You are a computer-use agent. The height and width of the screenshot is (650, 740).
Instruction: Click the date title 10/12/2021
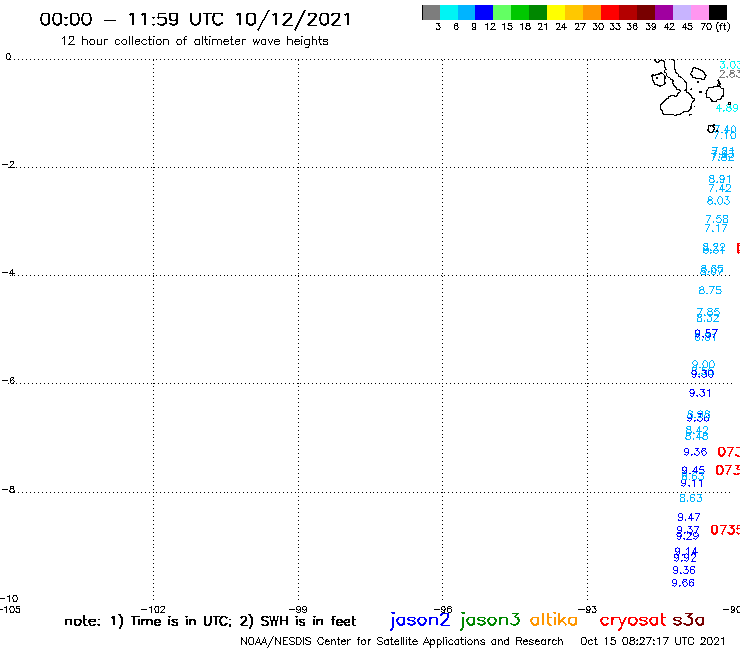point(293,20)
